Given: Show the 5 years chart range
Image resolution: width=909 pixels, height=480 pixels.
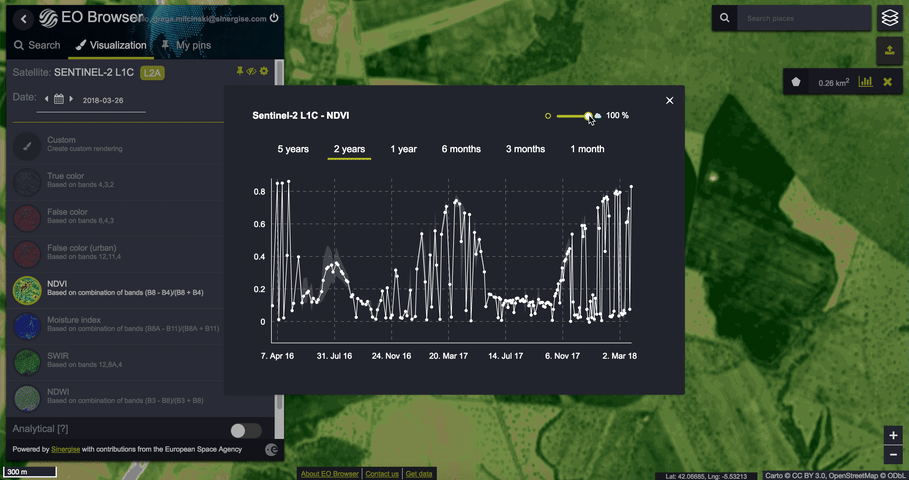Looking at the screenshot, I should click(x=293, y=149).
